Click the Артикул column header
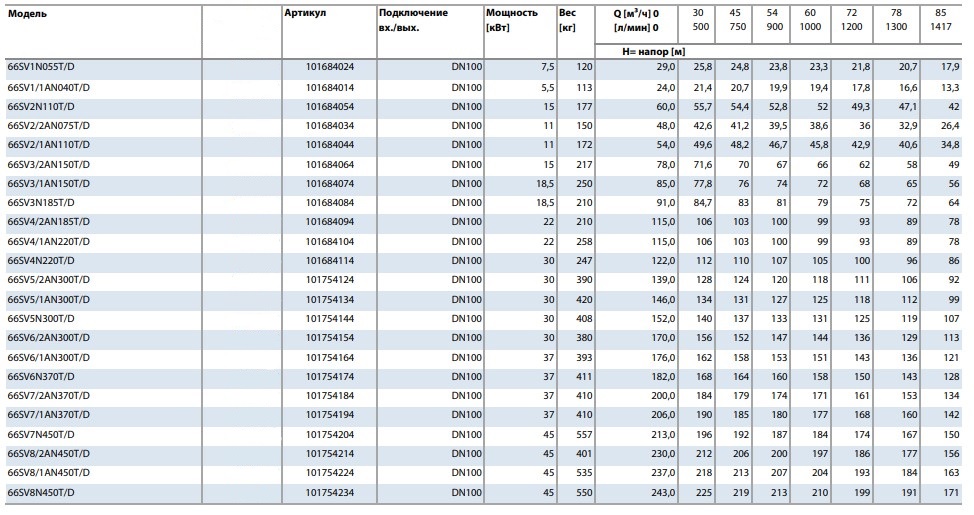Screen dimensions: 974x515 [304, 13]
